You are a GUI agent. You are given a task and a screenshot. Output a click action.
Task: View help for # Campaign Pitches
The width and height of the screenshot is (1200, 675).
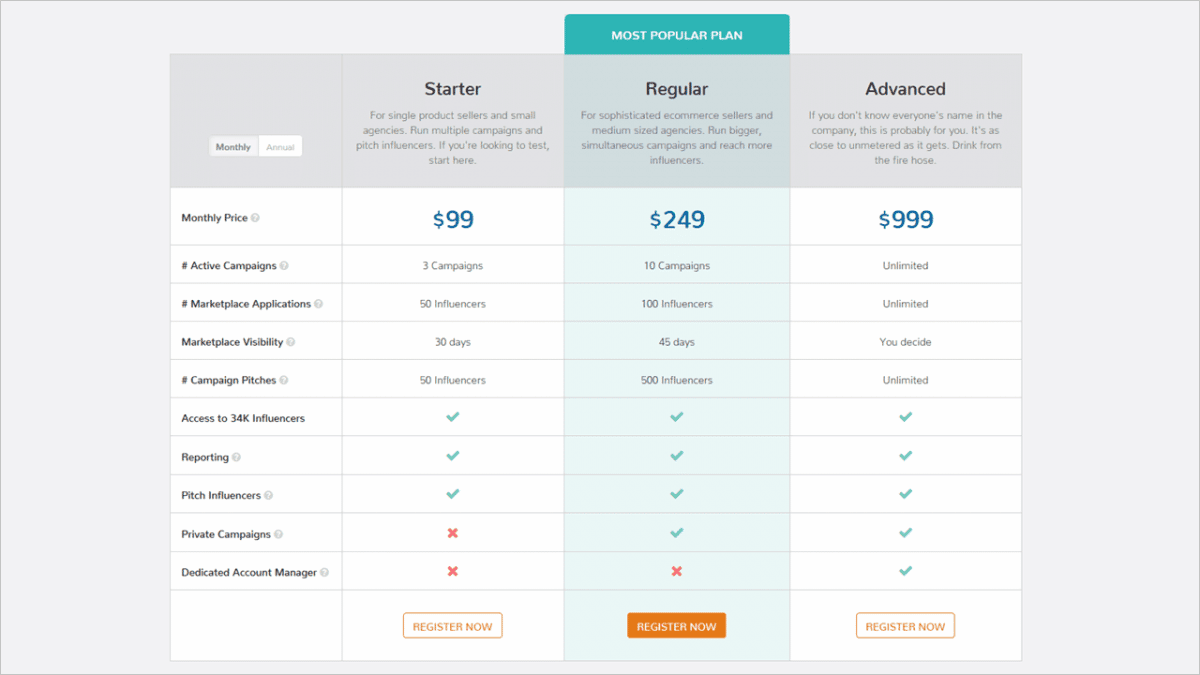click(283, 378)
